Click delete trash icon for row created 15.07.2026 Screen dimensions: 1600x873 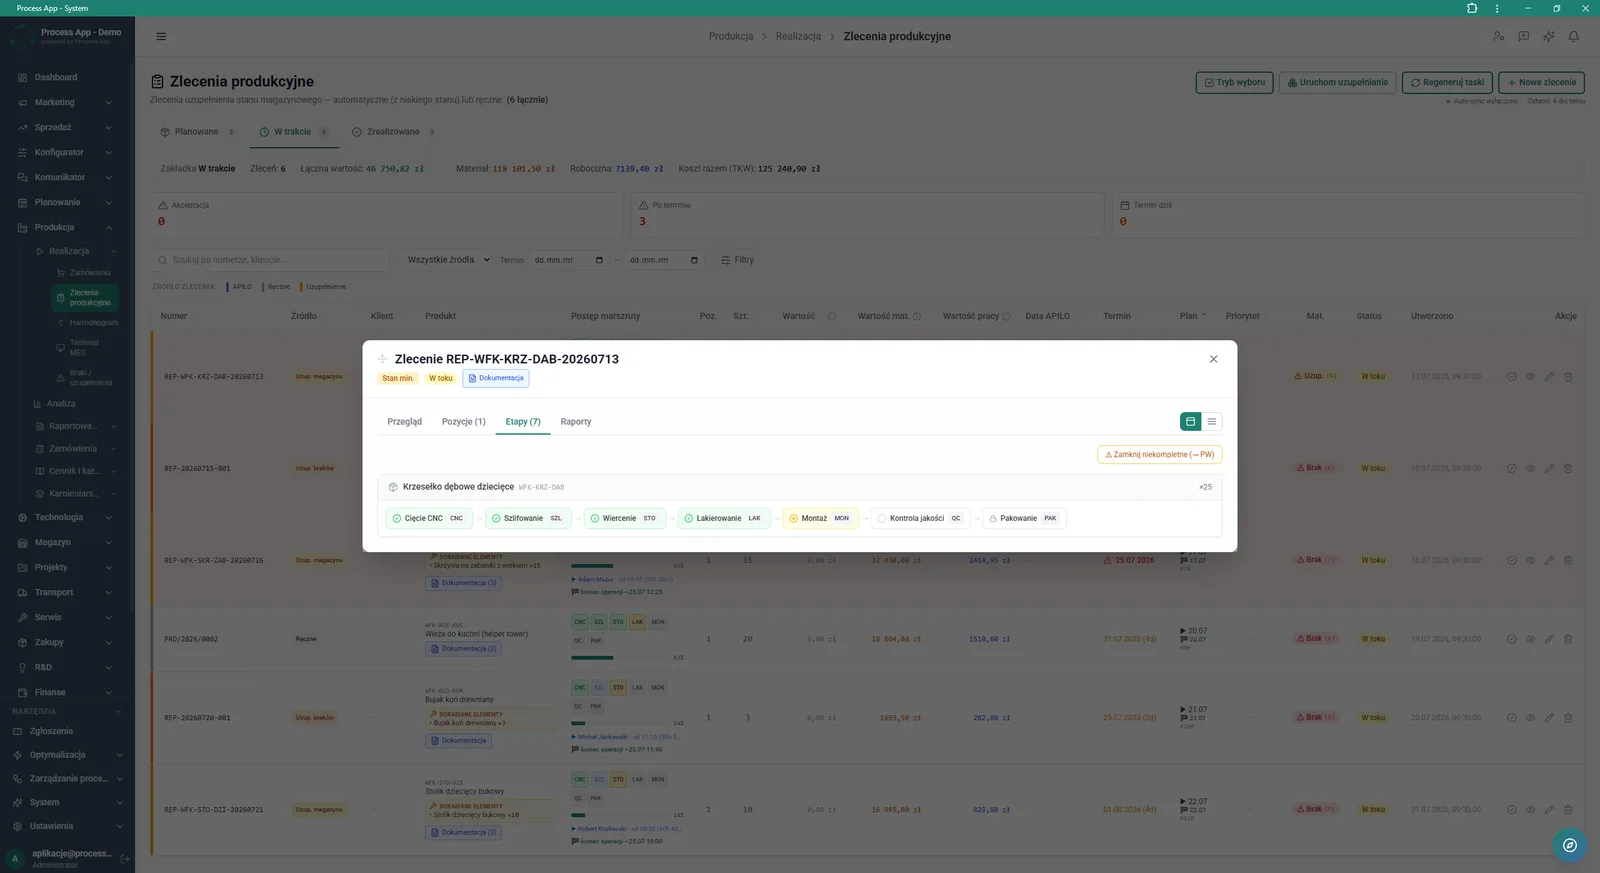click(1568, 468)
